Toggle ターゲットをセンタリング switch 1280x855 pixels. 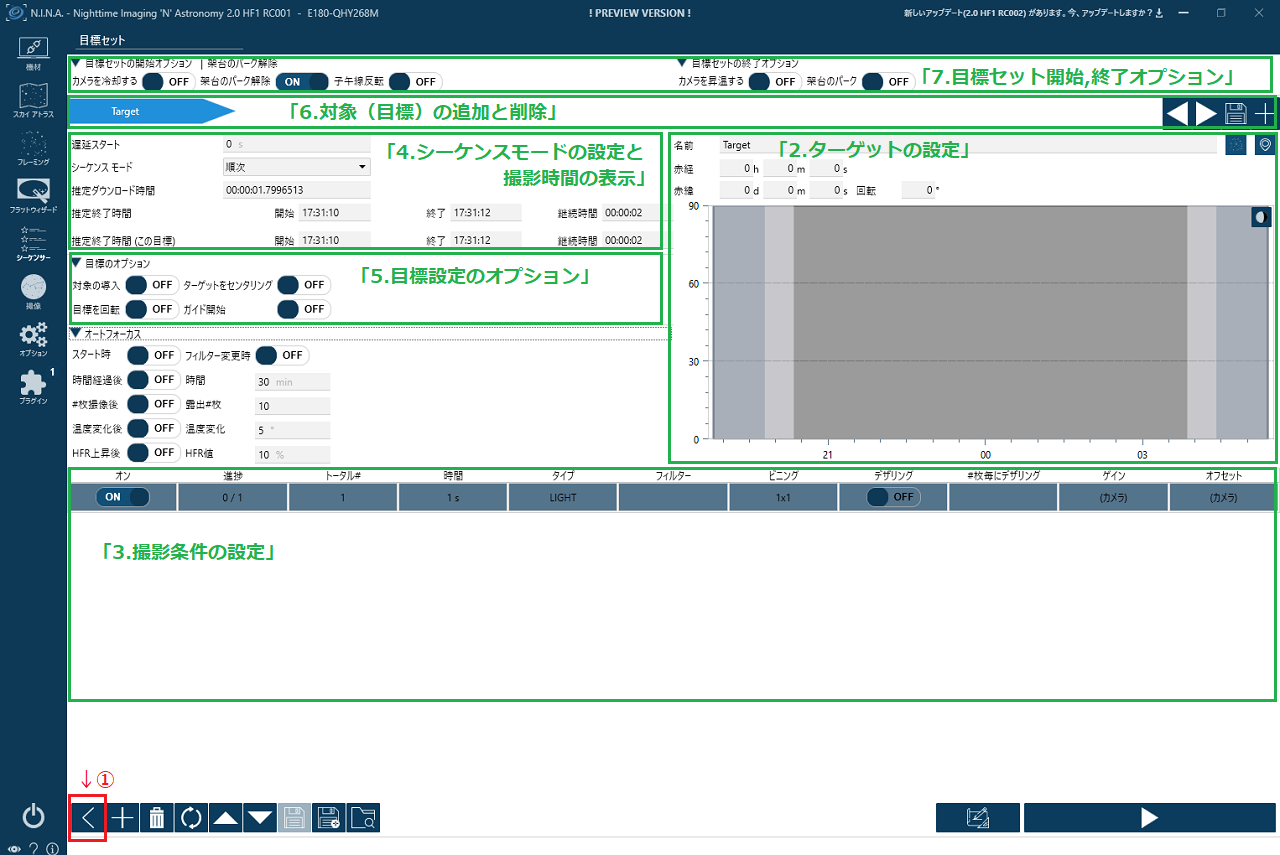[303, 285]
